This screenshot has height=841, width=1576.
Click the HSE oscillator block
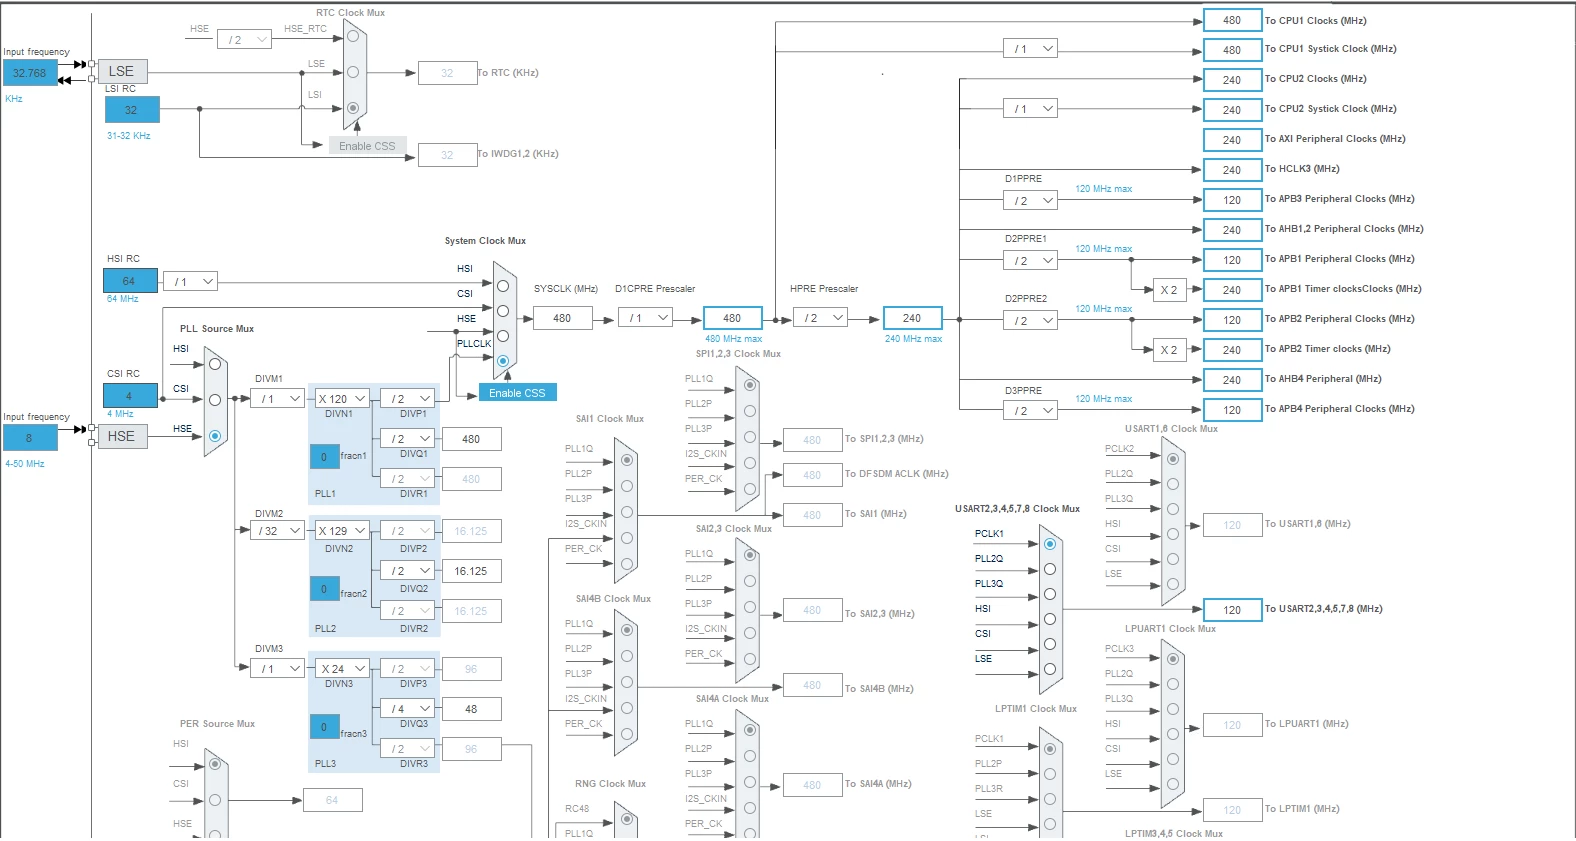(122, 436)
